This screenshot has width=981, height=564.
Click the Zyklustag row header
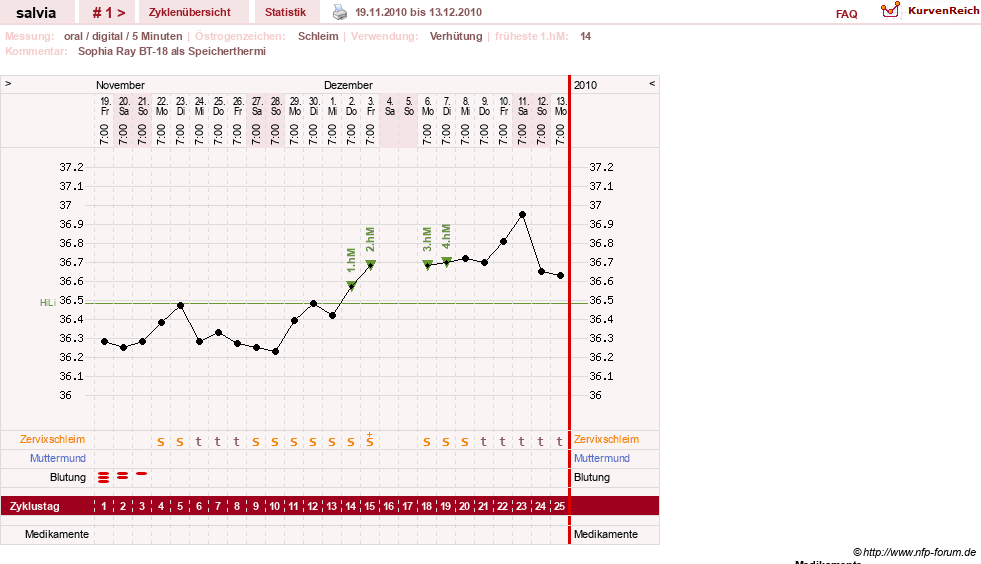coord(34,506)
